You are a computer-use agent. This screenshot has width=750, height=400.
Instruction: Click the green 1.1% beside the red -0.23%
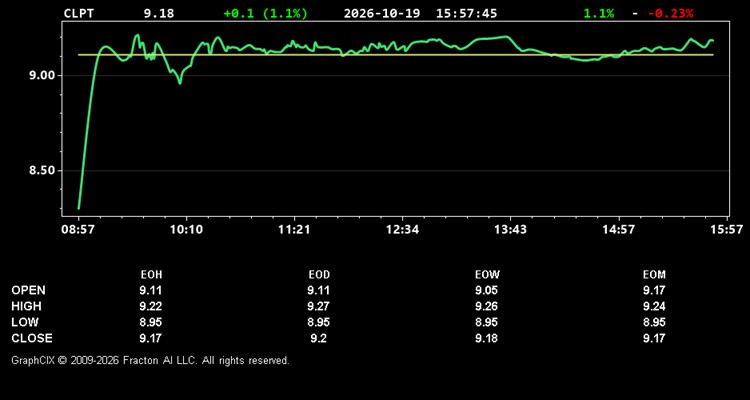pos(599,13)
